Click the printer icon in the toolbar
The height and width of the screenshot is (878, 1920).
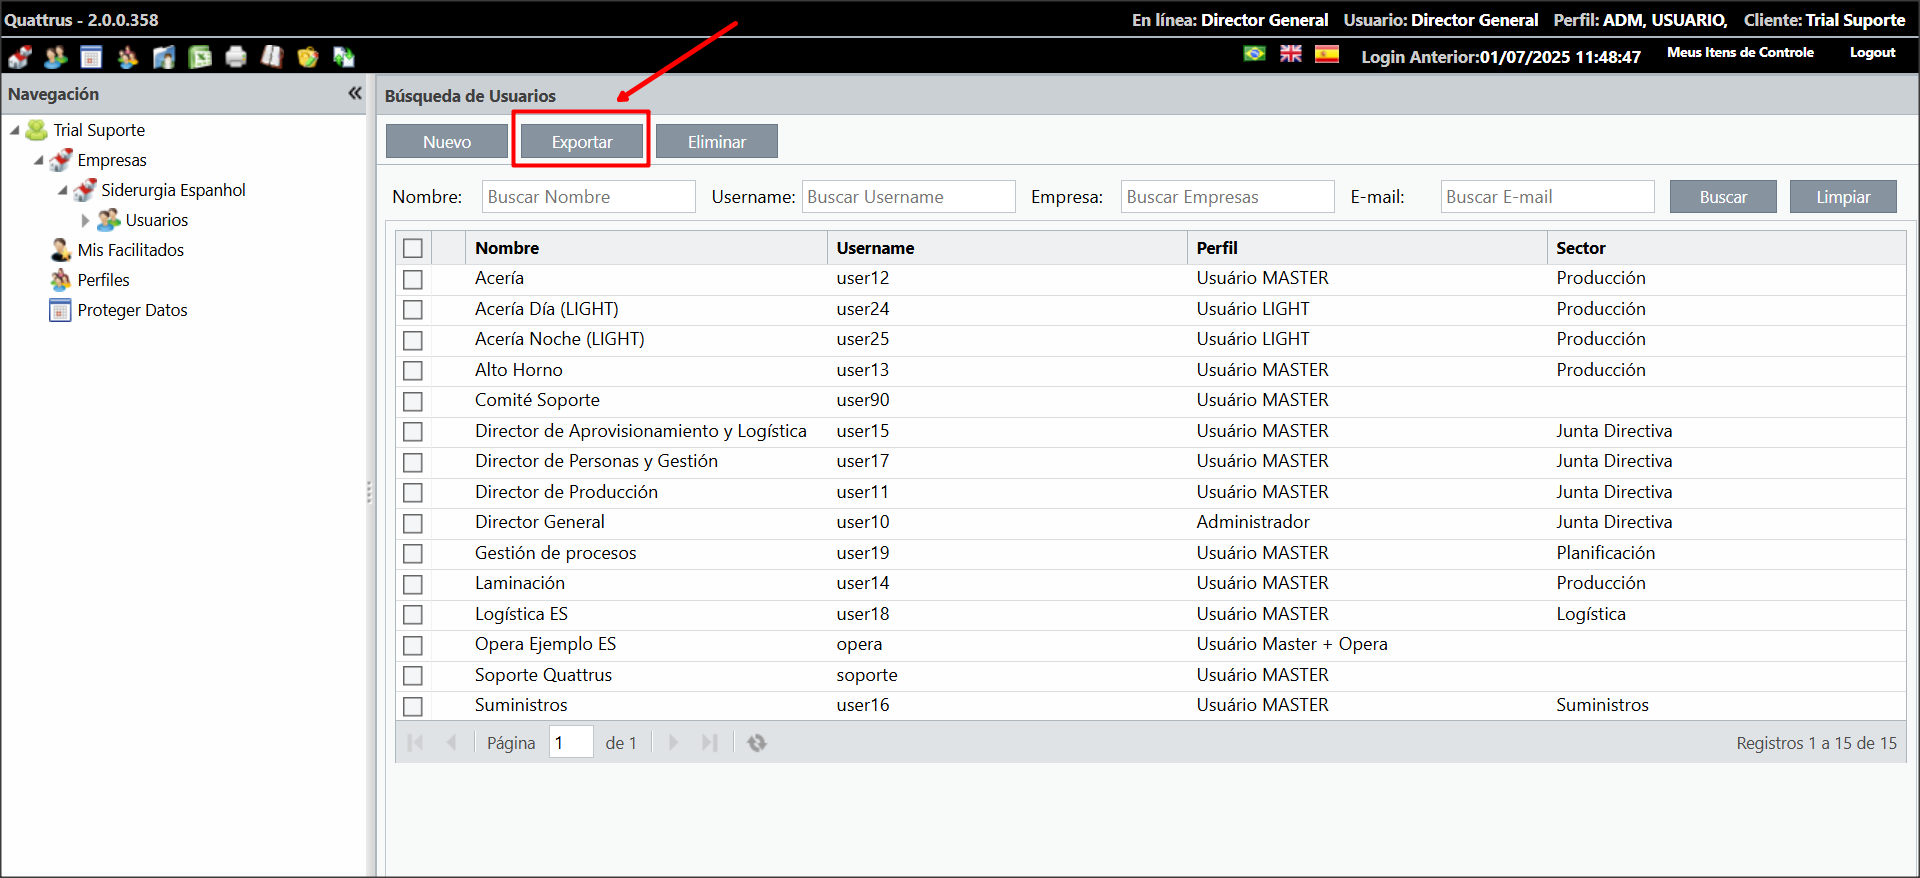tap(236, 57)
